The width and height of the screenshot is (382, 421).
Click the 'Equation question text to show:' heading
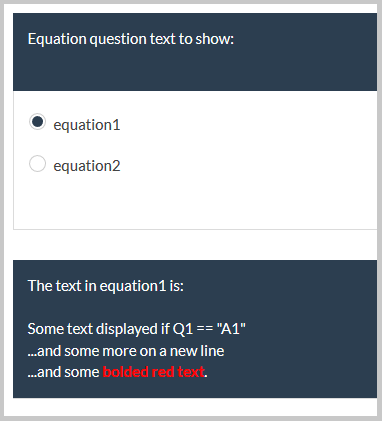[131, 39]
